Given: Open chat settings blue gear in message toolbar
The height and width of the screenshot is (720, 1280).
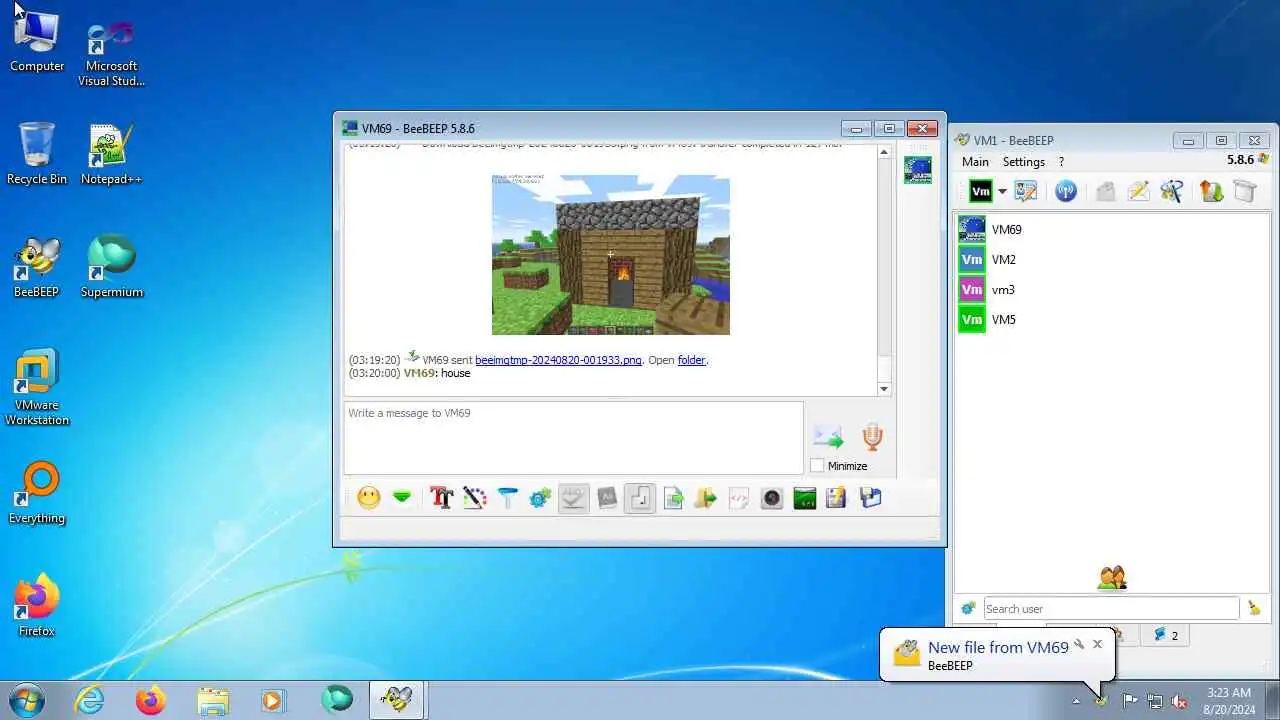Looking at the screenshot, I should pos(540,498).
